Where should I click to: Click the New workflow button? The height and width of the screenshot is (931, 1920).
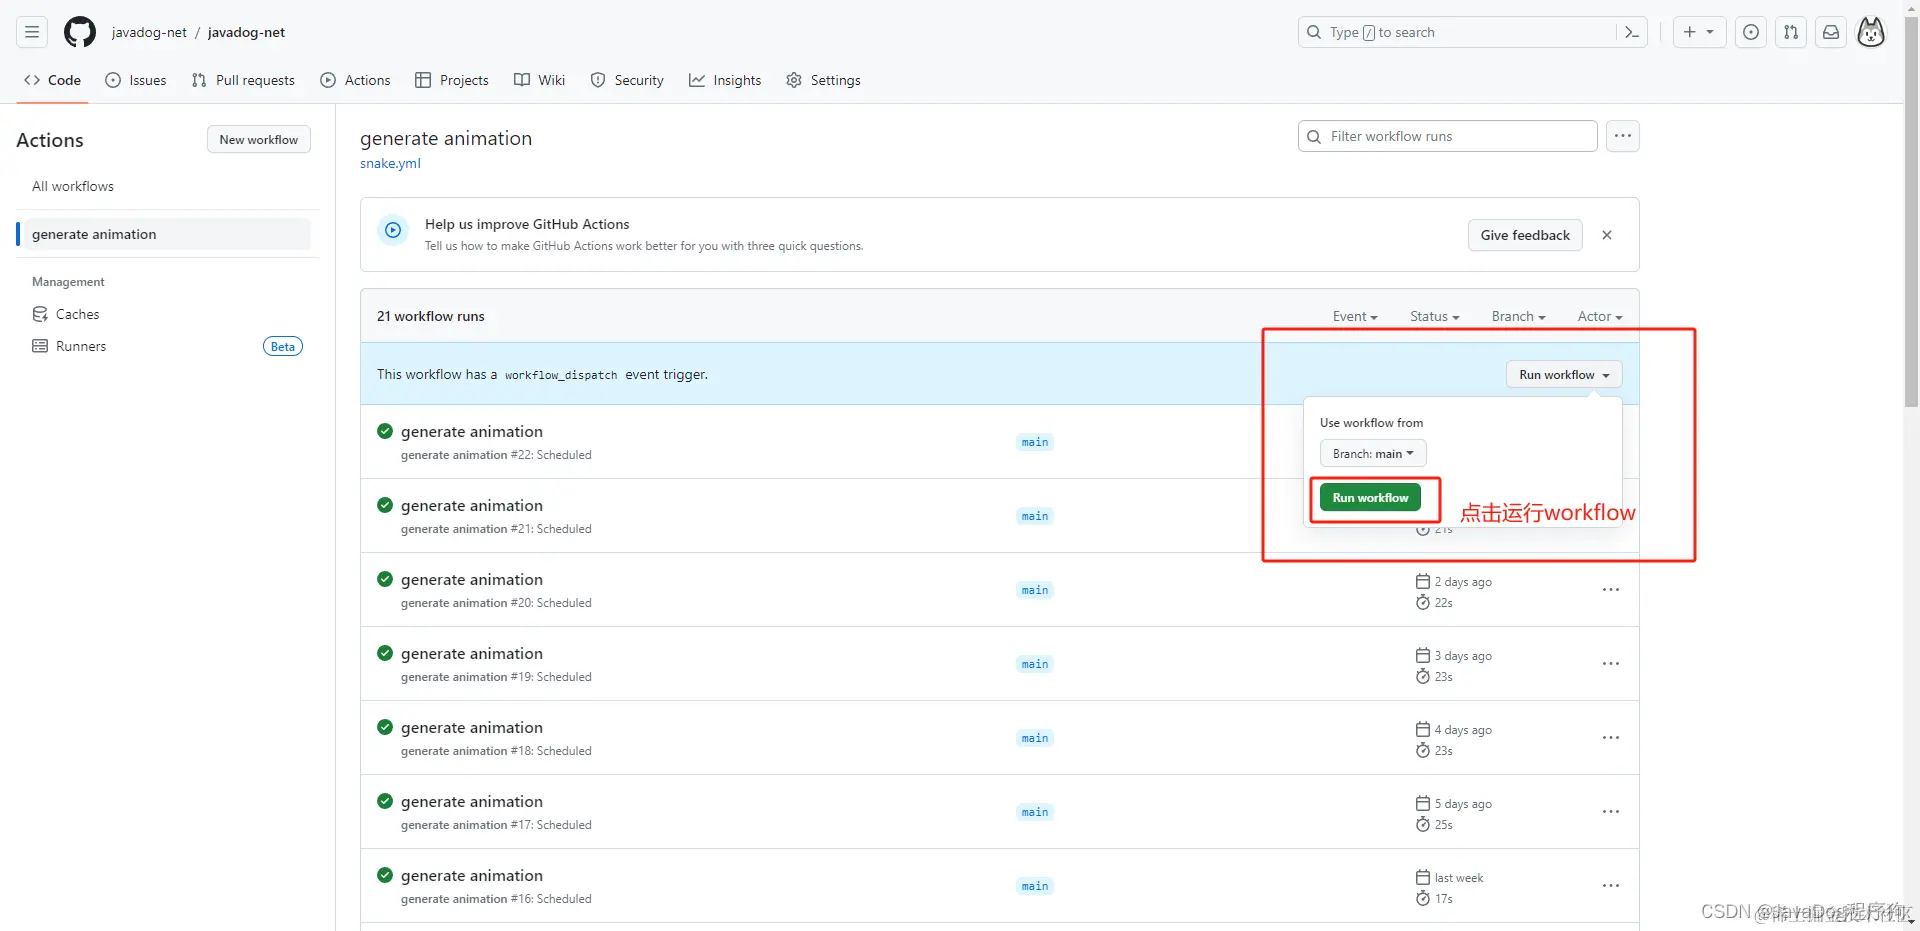tap(259, 140)
